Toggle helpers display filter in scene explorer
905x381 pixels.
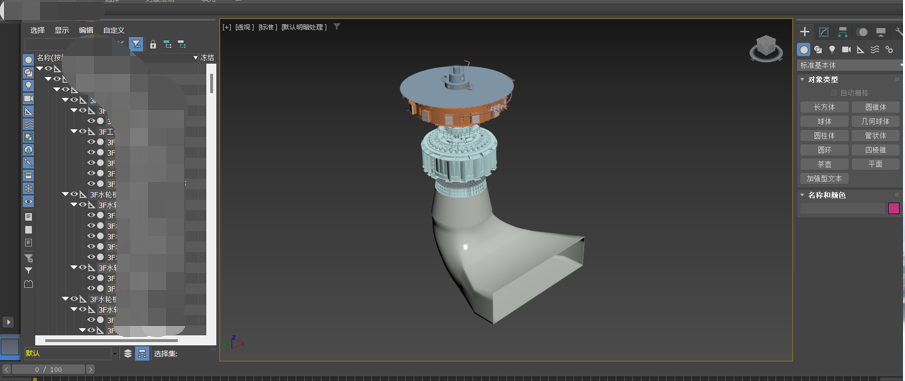click(x=28, y=111)
